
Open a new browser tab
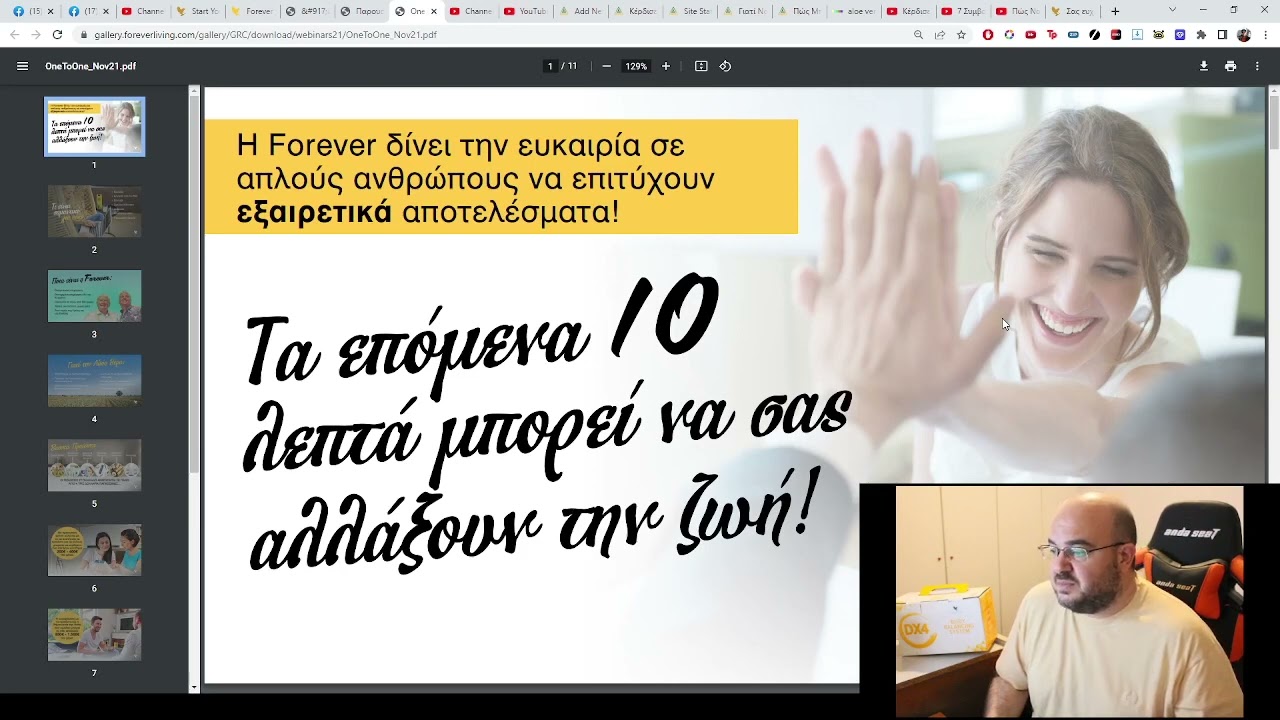[x=1115, y=11]
